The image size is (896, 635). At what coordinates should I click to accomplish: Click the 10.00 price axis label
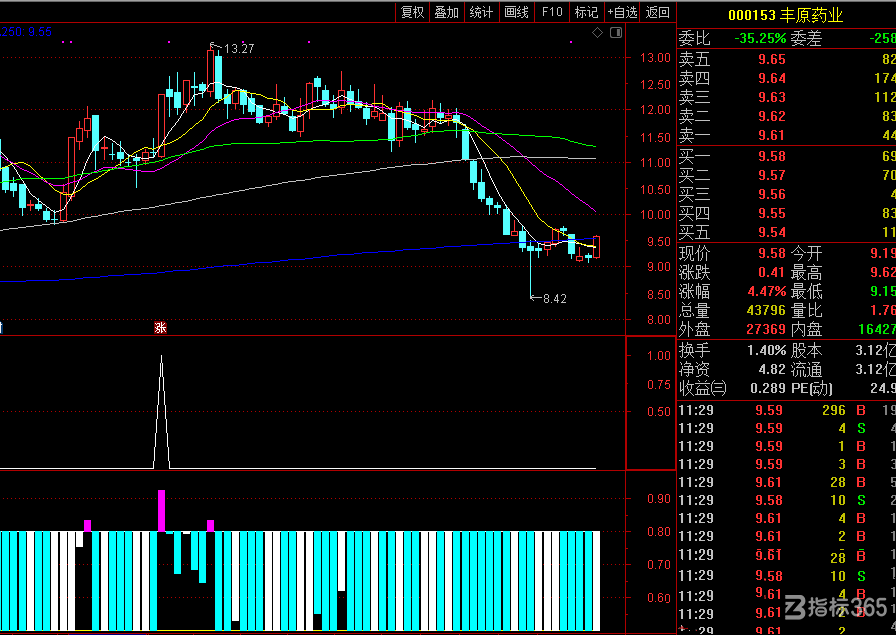[x=655, y=215]
